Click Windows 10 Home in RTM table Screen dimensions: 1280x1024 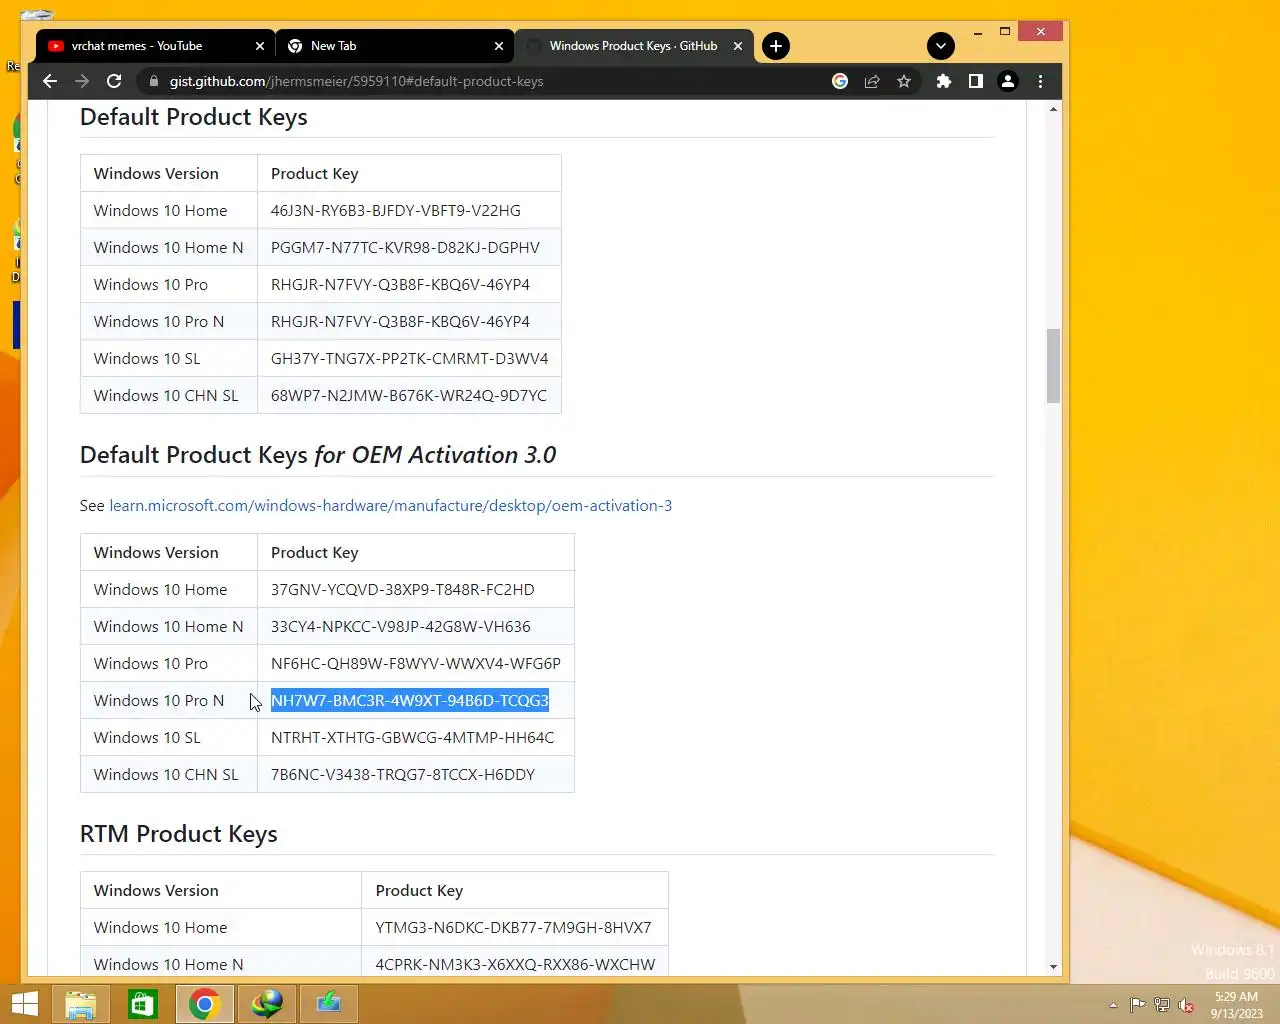(160, 928)
